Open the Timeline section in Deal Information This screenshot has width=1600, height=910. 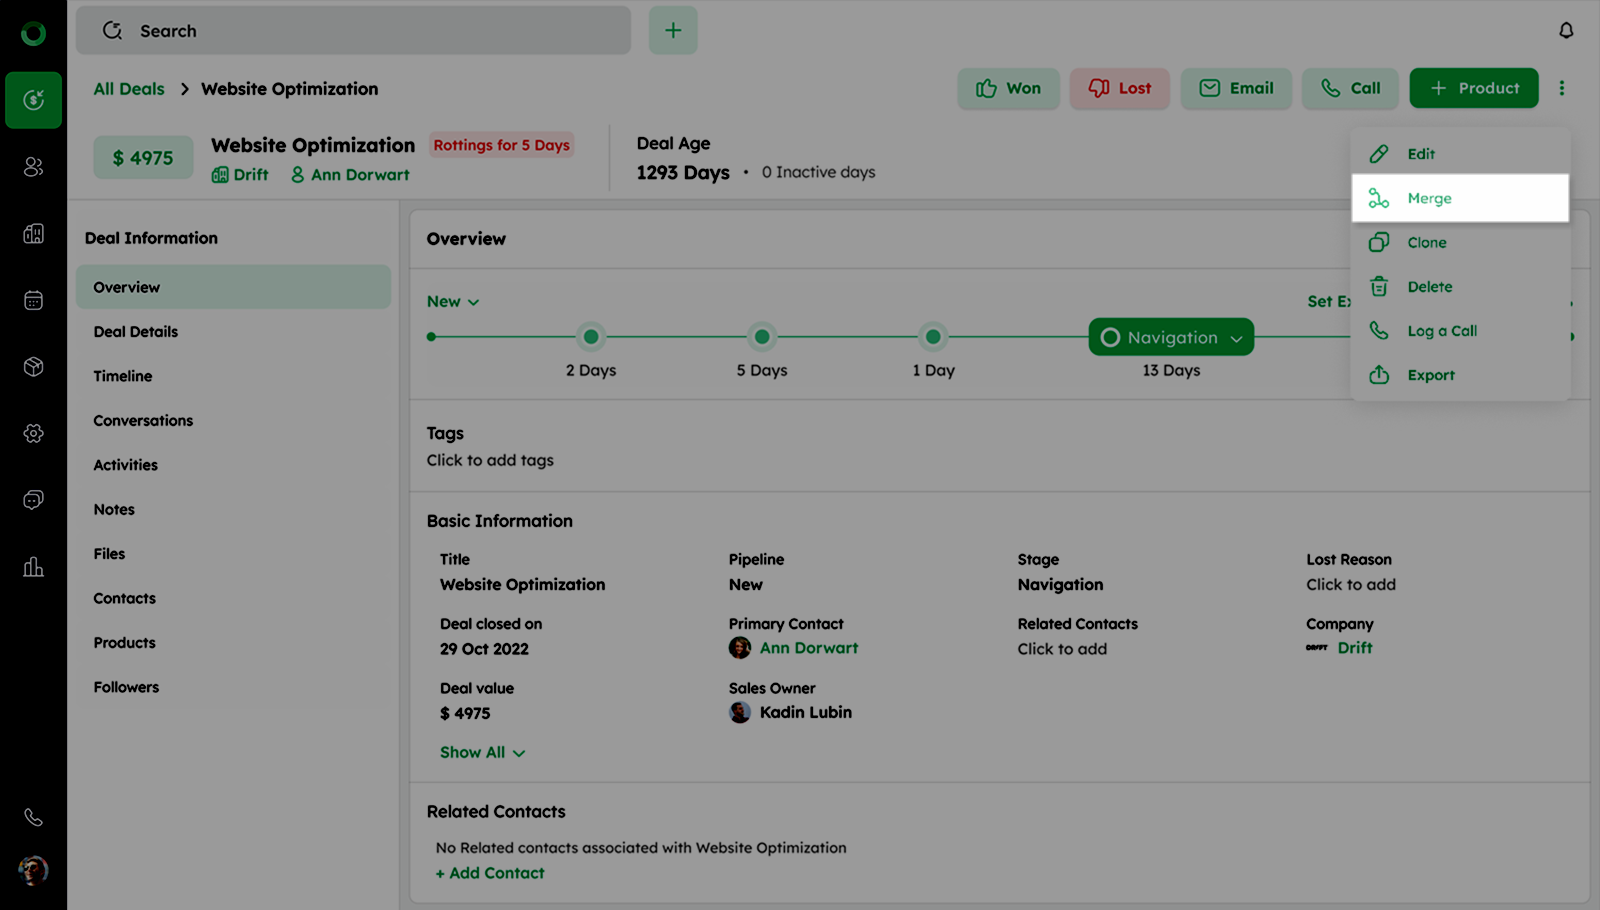pyautogui.click(x=123, y=376)
